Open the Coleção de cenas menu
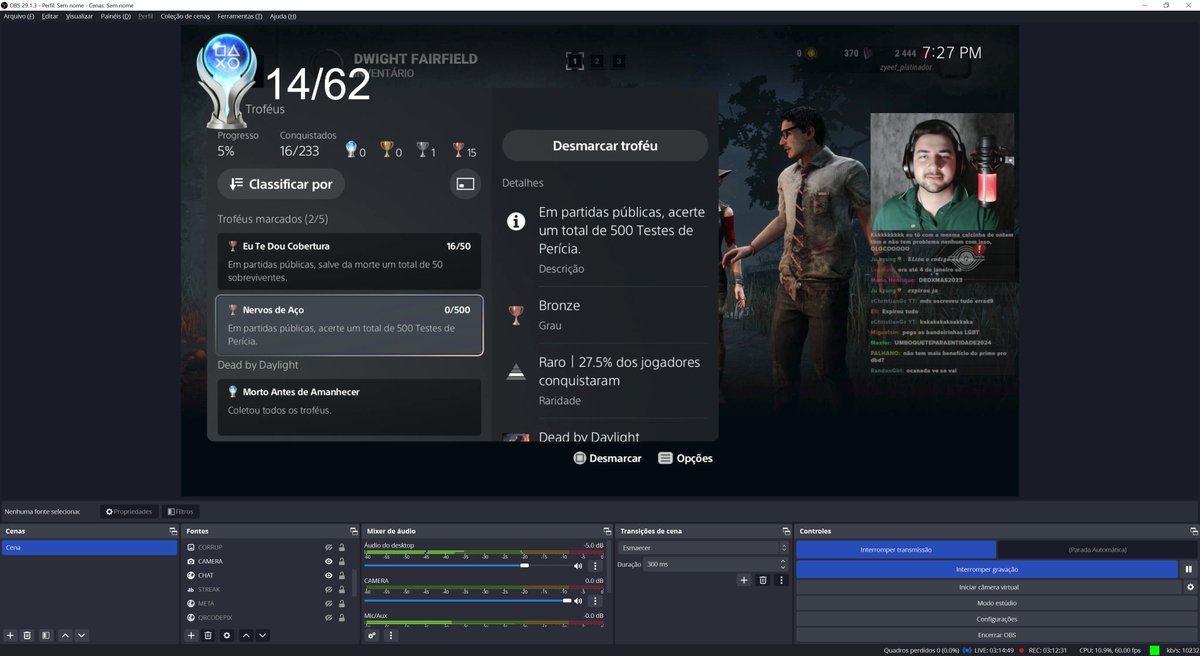Image resolution: width=1200 pixels, height=656 pixels. click(x=185, y=16)
